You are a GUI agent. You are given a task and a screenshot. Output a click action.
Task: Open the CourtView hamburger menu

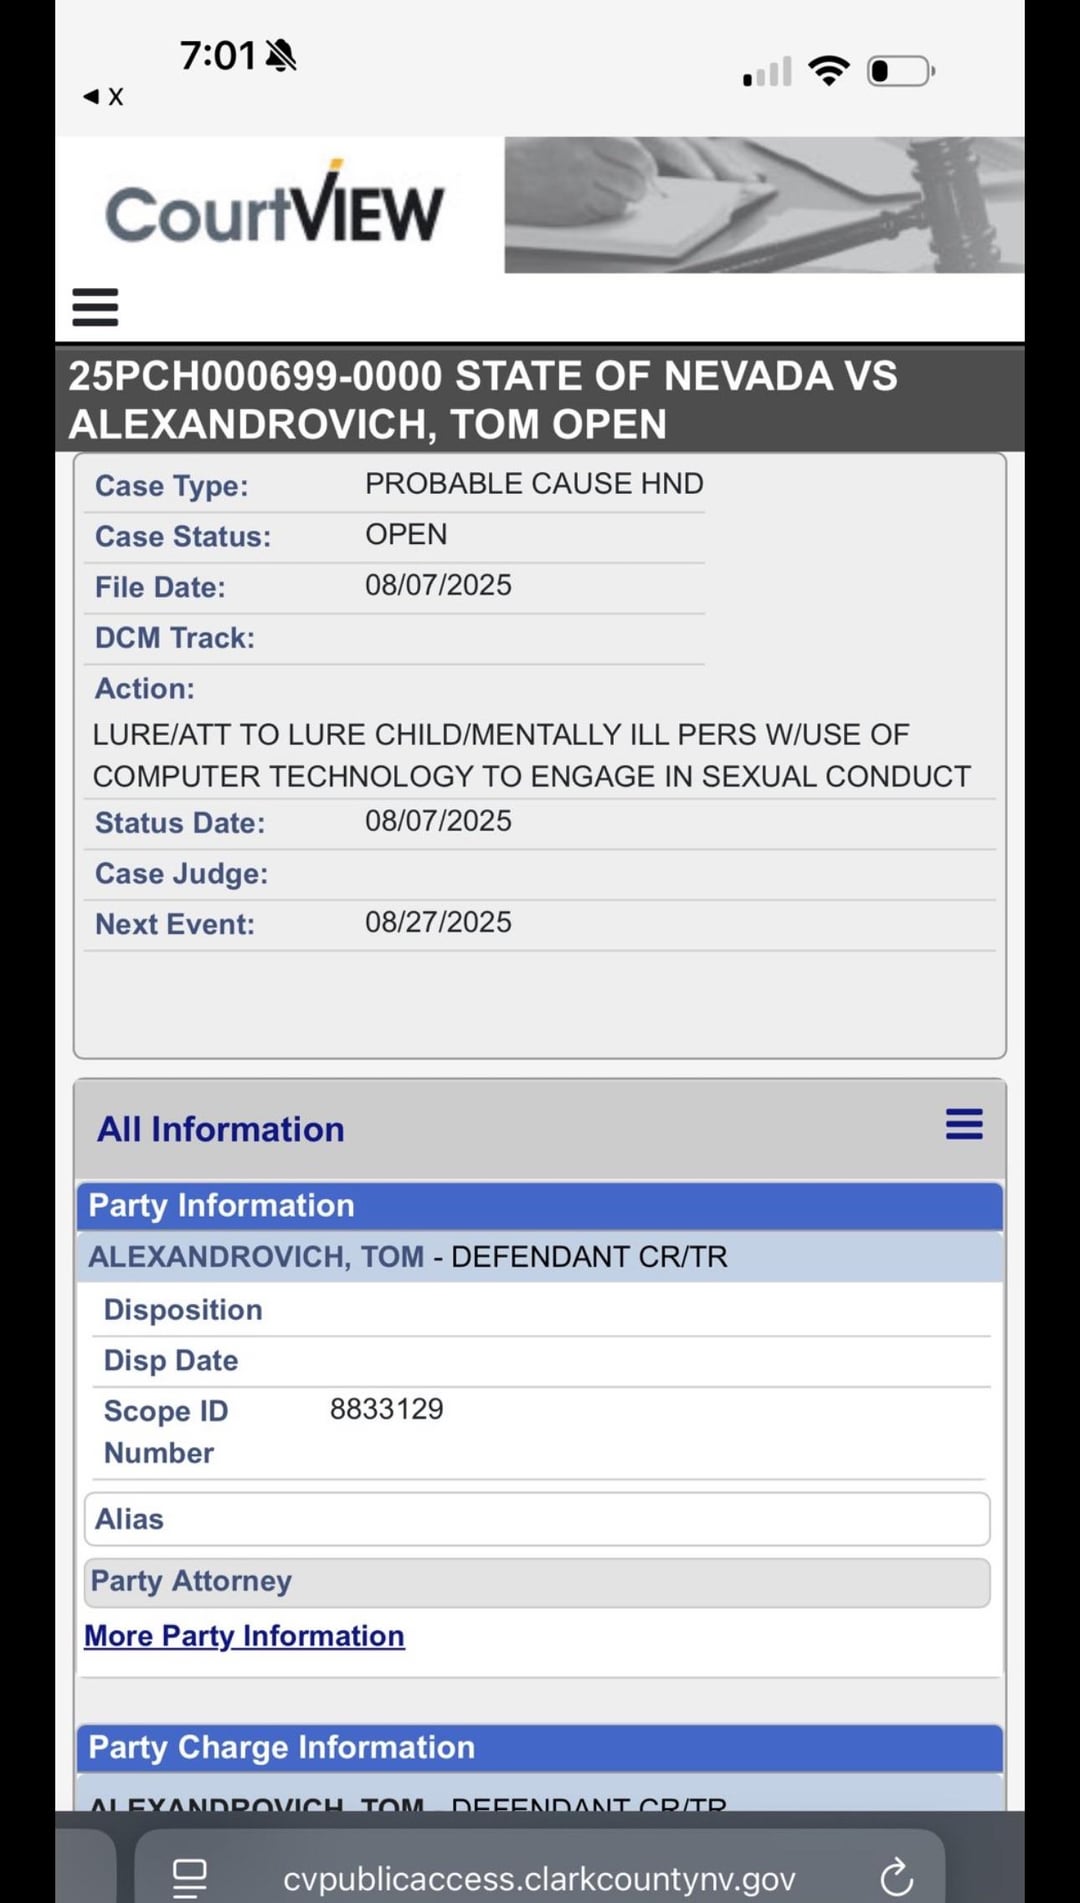[x=95, y=307]
